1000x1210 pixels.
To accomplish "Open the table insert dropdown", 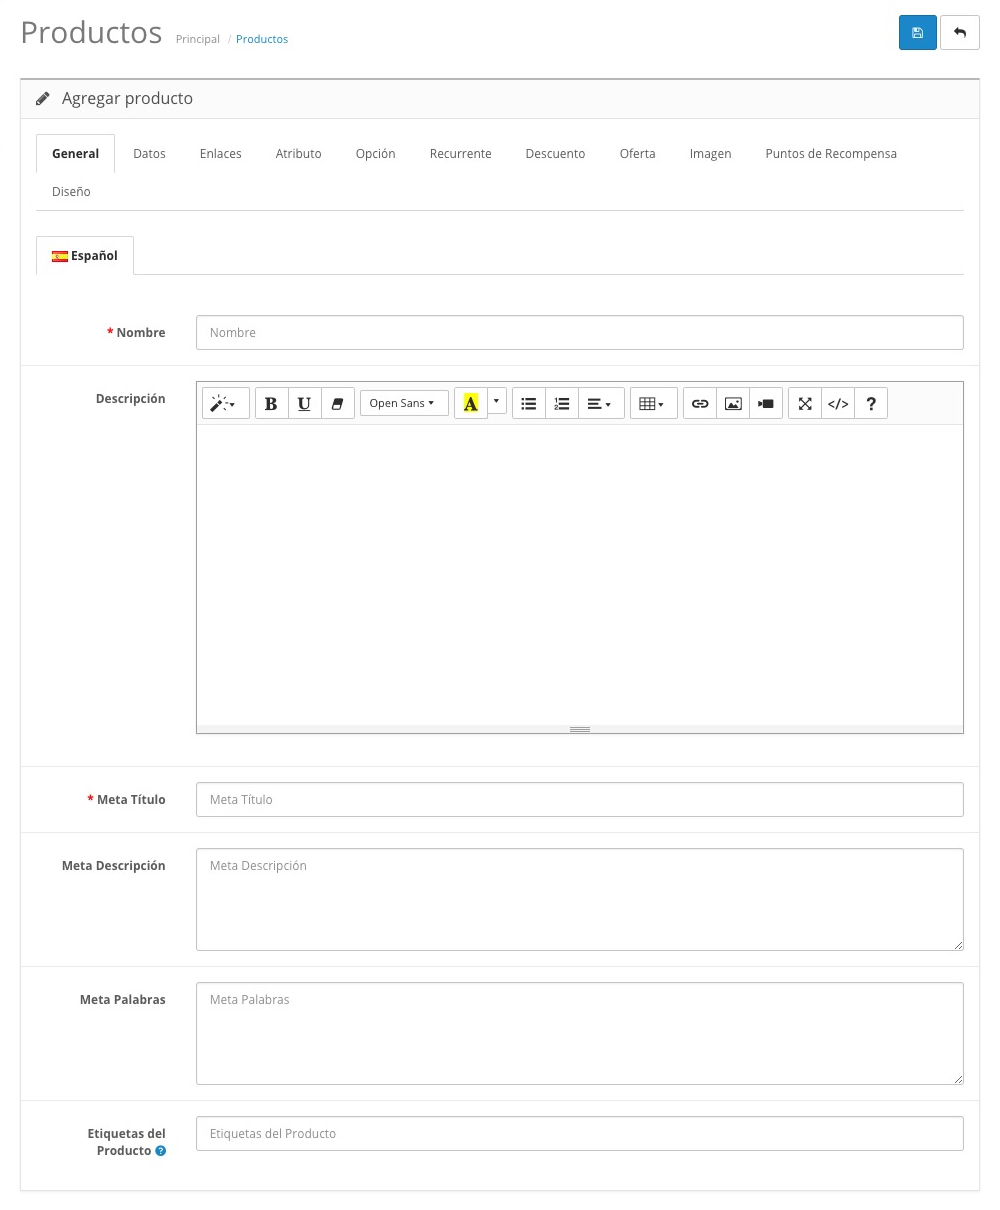I will pyautogui.click(x=653, y=404).
